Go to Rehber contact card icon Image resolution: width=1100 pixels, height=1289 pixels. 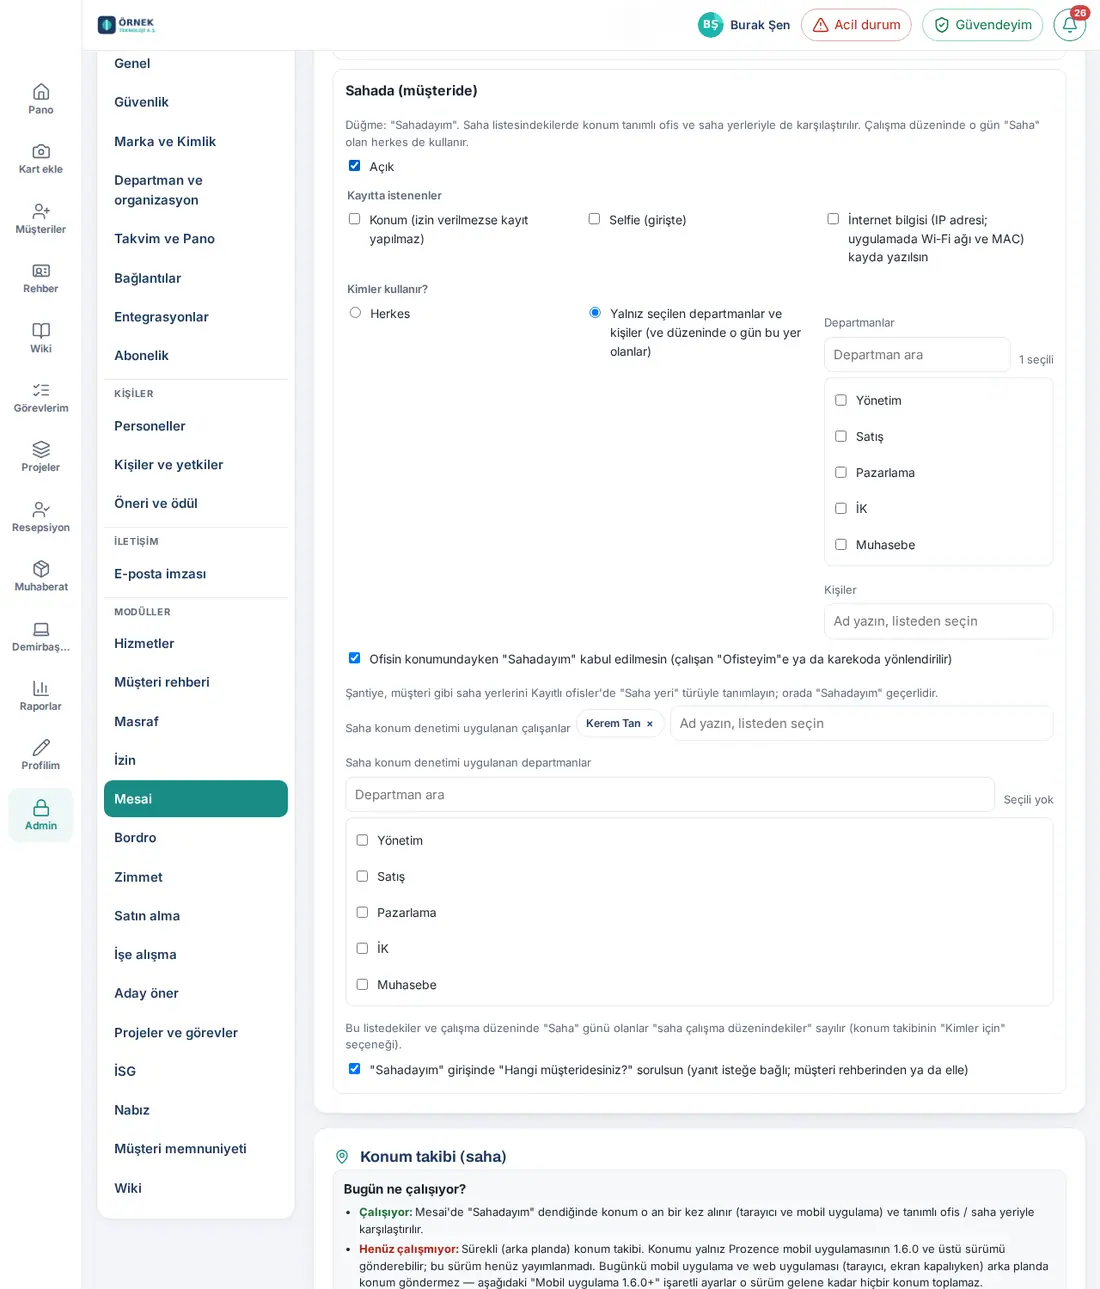41,271
